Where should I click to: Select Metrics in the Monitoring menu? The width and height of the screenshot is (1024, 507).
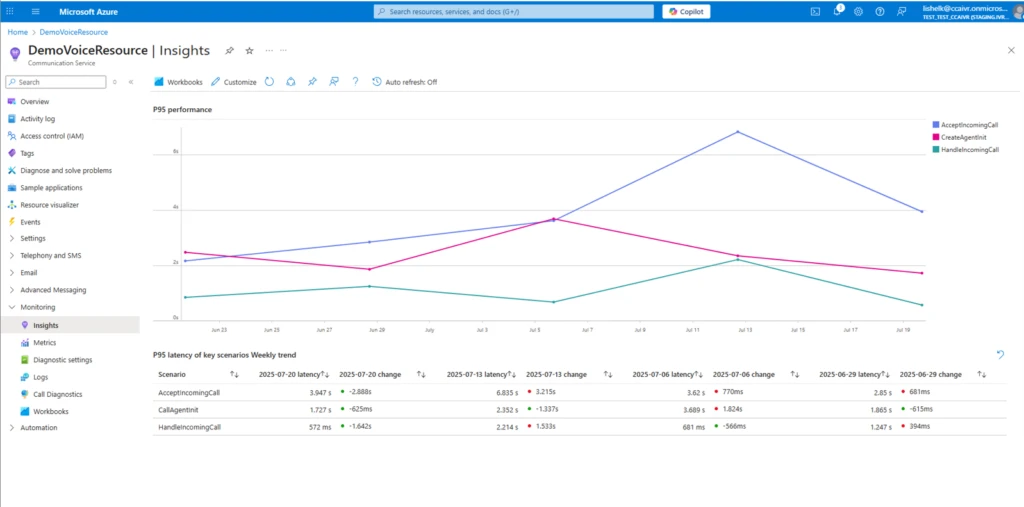[44, 342]
